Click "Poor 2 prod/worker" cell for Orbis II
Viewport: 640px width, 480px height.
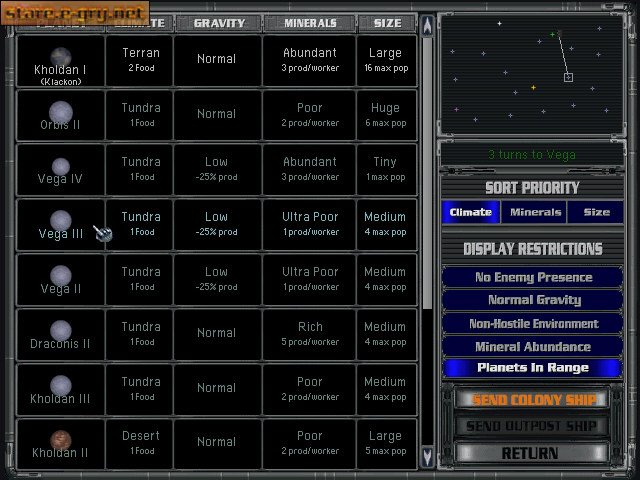coord(309,116)
